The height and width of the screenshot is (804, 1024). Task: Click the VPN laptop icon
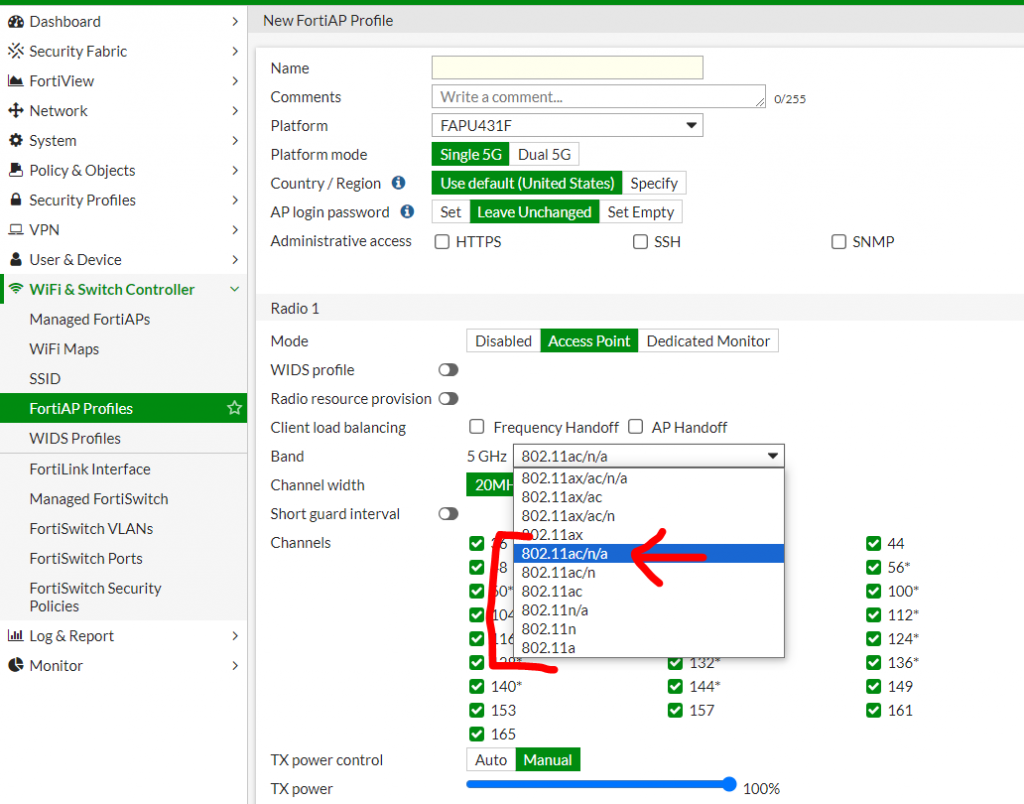16,229
